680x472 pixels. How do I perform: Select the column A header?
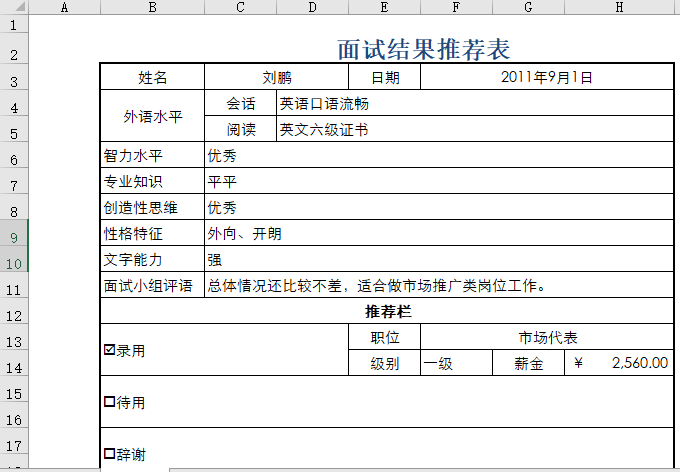pos(64,8)
